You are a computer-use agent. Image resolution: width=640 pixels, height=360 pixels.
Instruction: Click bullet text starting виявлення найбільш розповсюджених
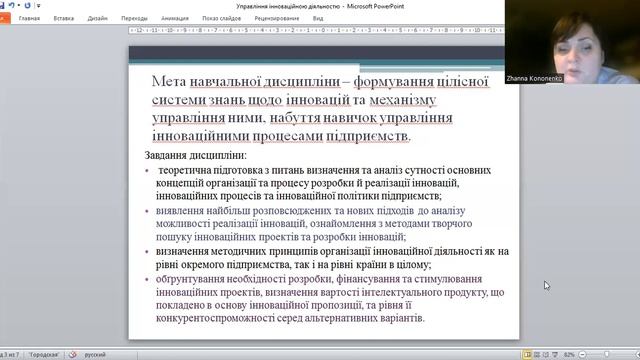click(314, 224)
